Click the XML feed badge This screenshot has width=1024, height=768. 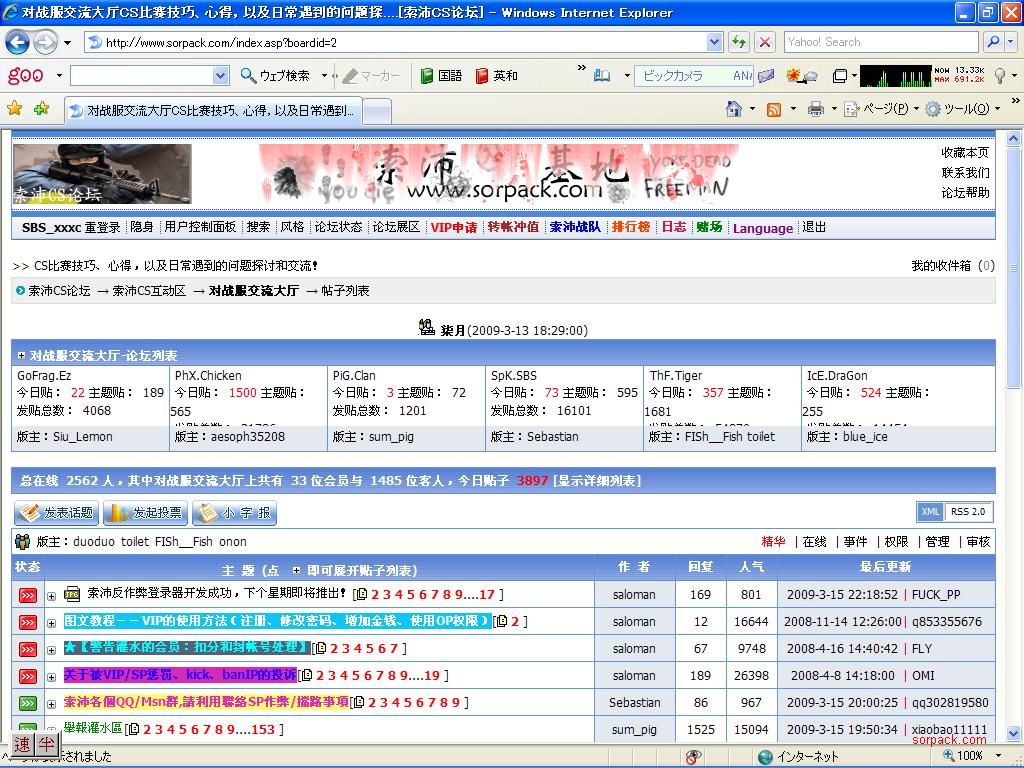coord(930,512)
